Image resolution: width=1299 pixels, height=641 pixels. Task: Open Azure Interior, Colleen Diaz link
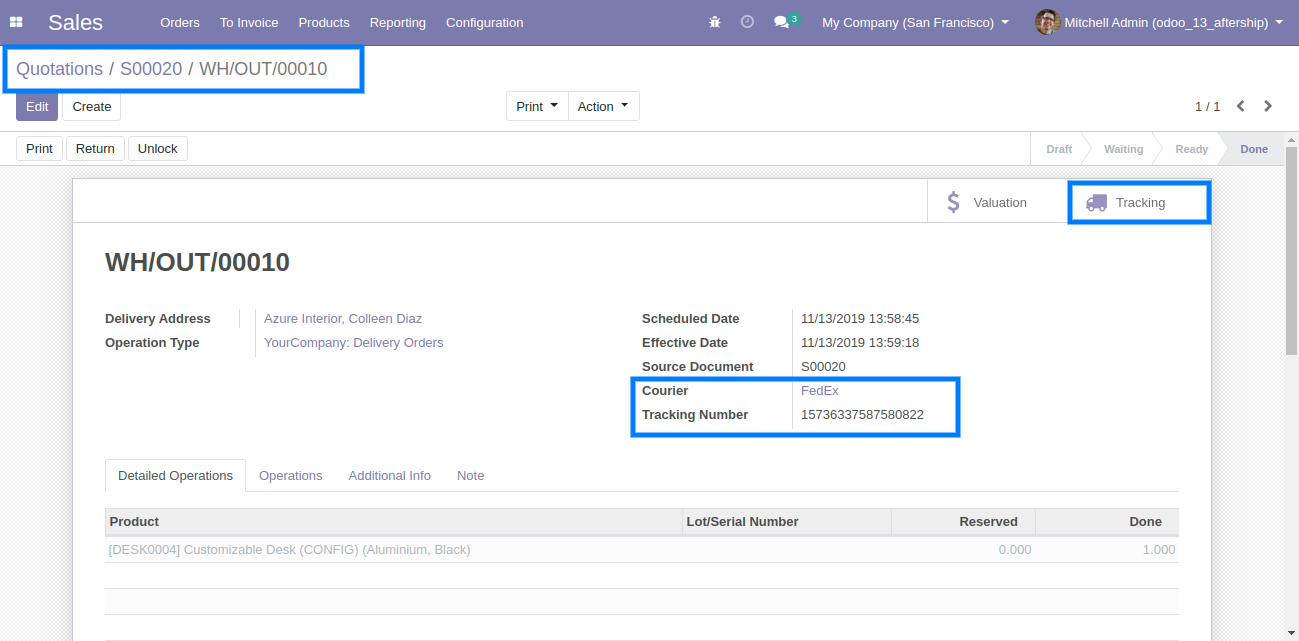click(x=343, y=319)
